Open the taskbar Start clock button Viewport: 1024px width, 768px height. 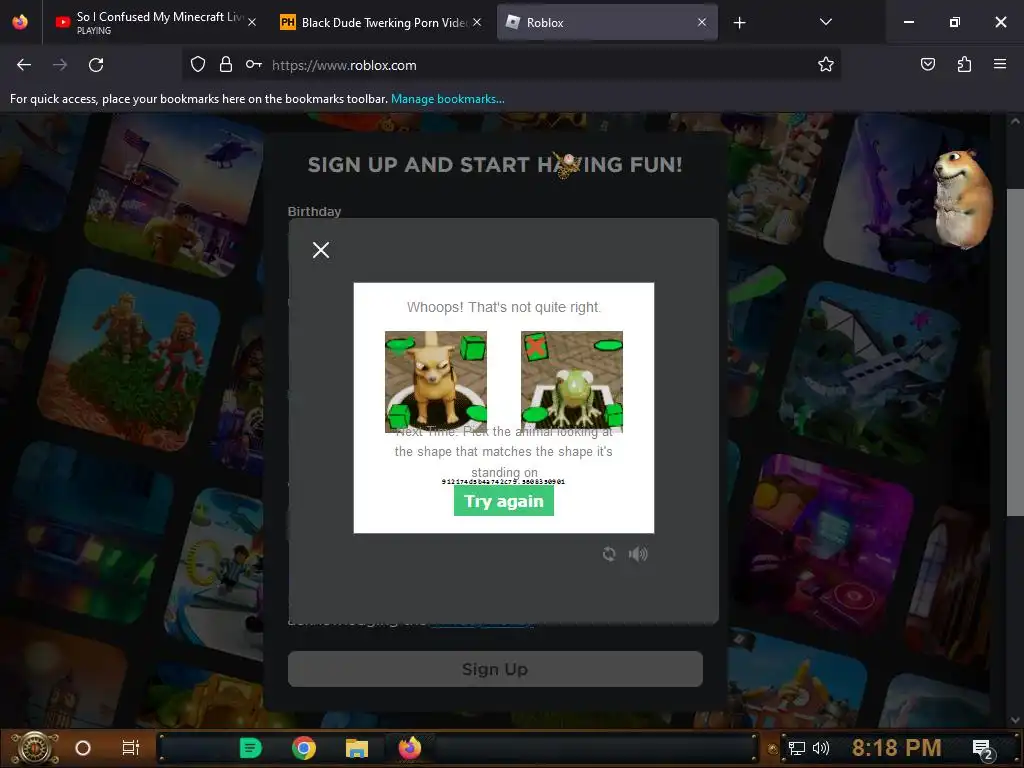(35, 748)
